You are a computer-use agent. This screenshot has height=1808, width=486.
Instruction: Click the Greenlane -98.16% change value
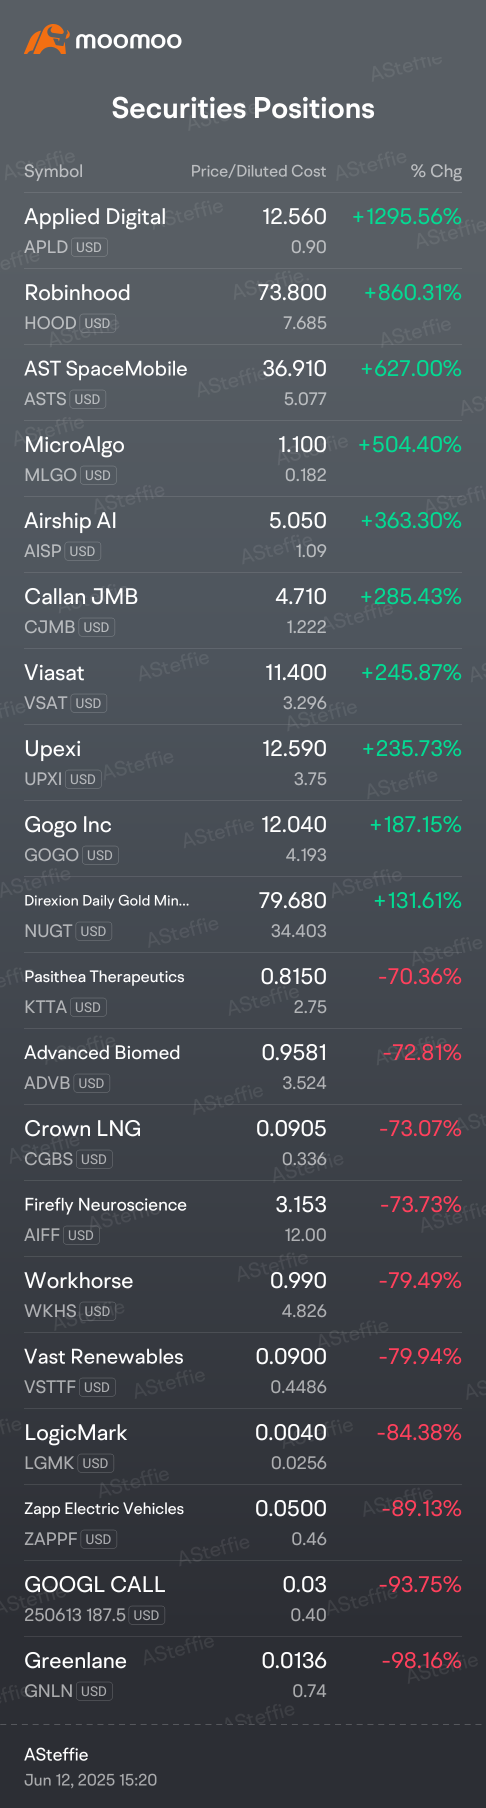[421, 1661]
